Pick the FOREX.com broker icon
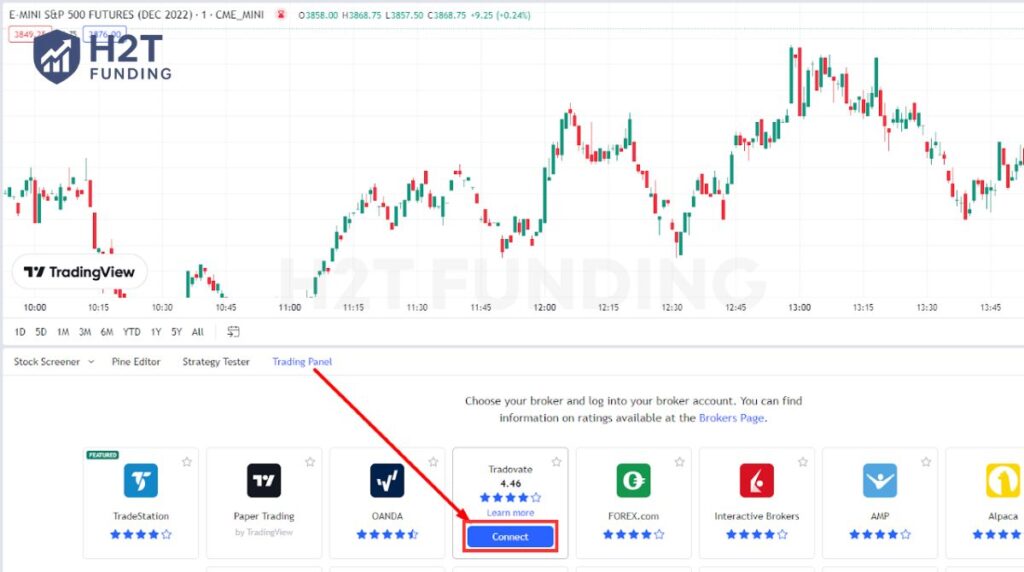The image size is (1024, 572). (x=633, y=480)
